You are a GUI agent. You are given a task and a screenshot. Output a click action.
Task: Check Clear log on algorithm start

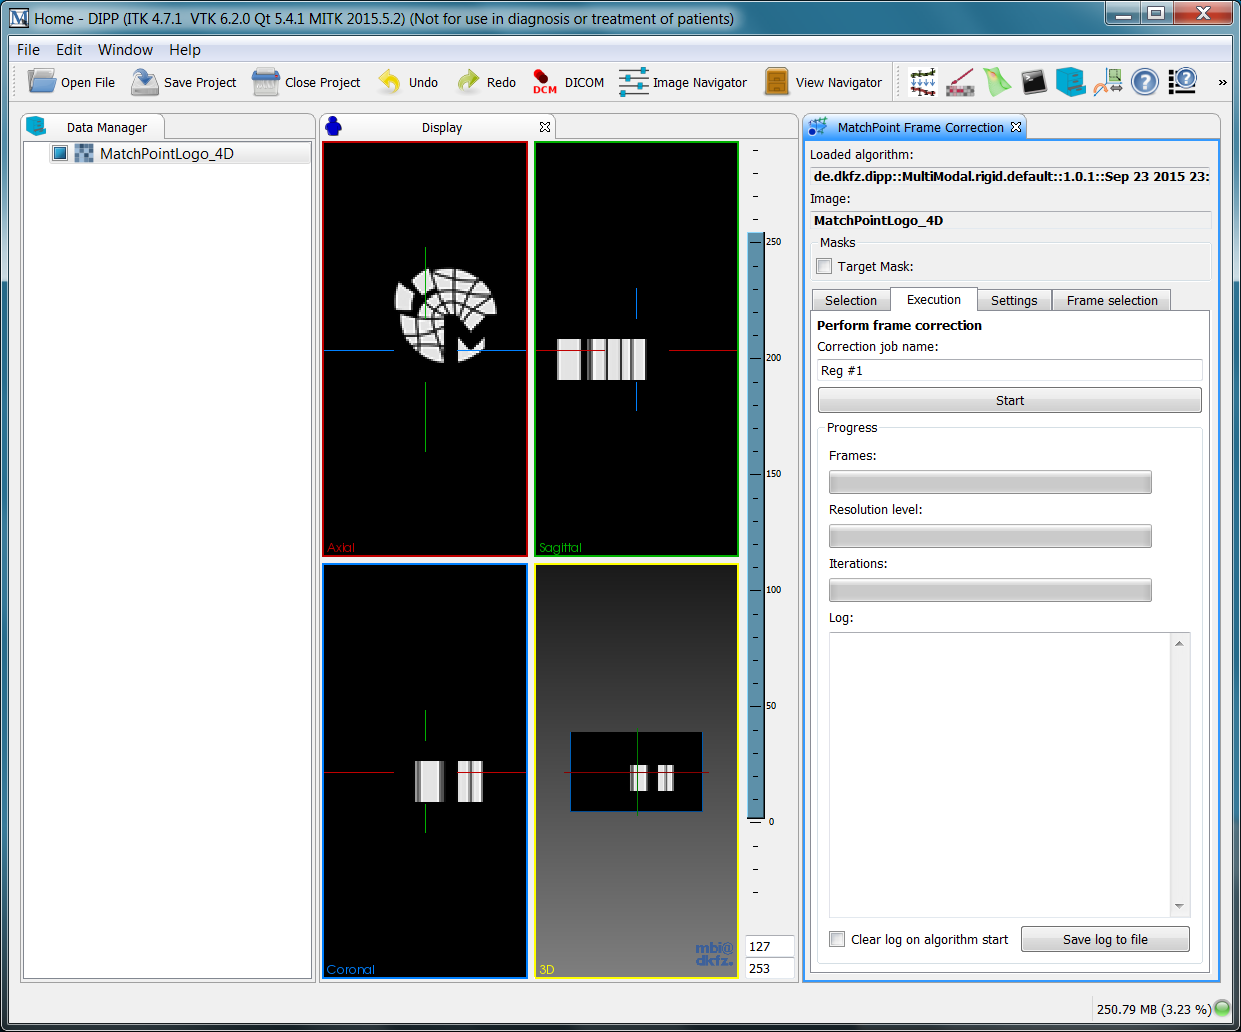pyautogui.click(x=837, y=939)
